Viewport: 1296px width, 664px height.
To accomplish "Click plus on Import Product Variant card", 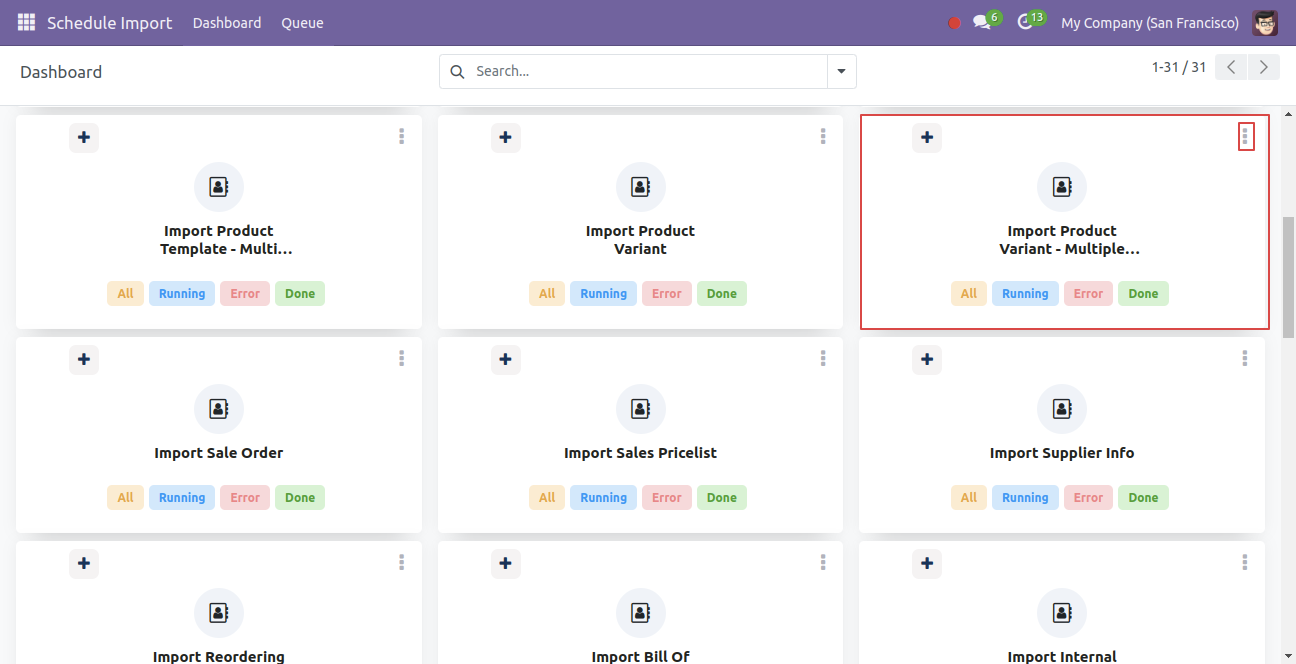I will pyautogui.click(x=506, y=137).
